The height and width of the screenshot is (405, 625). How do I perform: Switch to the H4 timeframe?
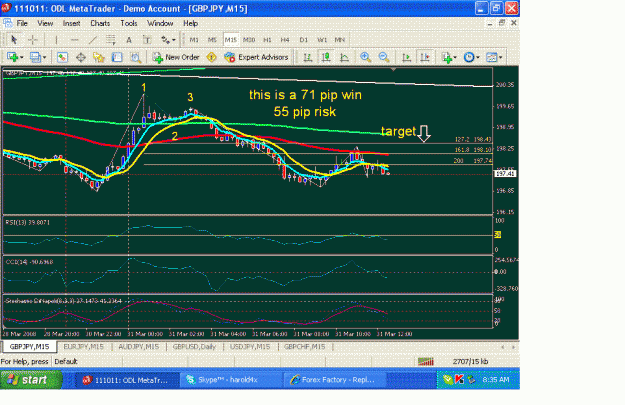pos(285,40)
